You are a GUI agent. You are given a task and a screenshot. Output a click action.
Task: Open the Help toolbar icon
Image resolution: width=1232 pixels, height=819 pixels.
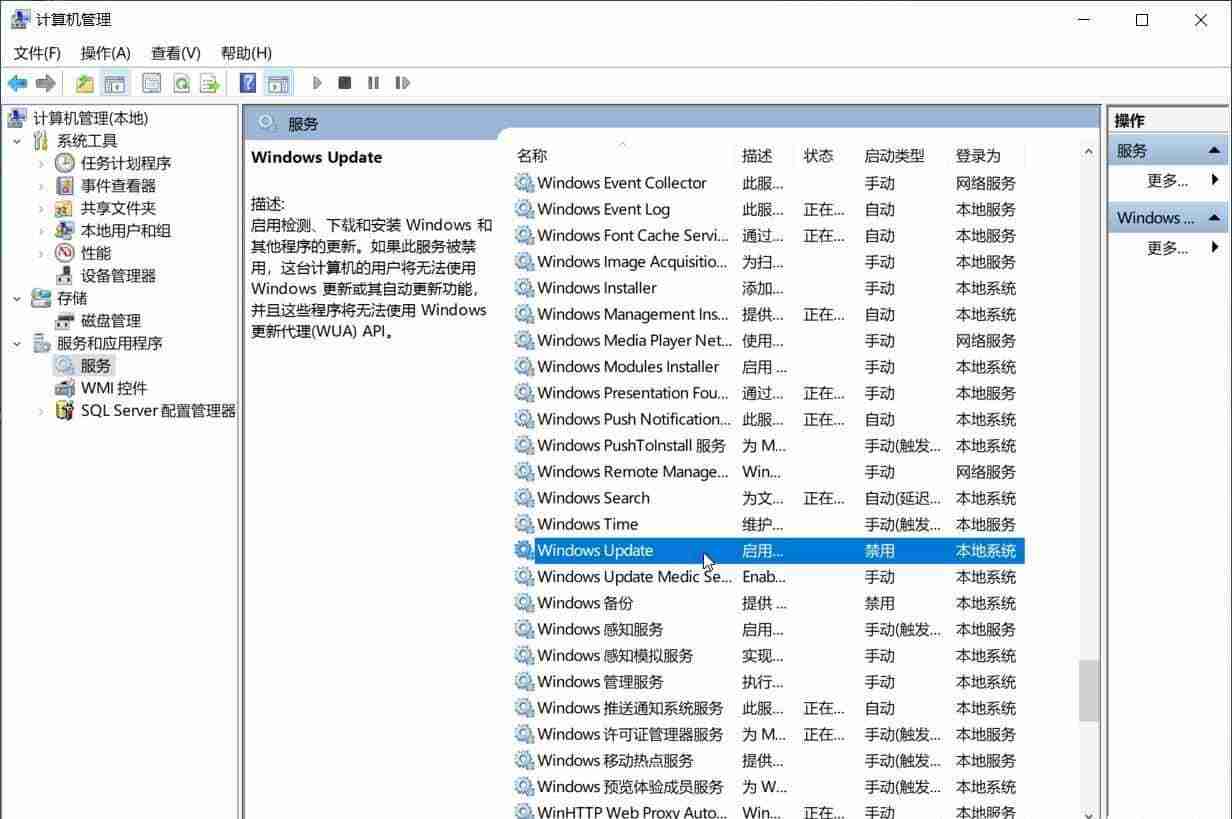[x=246, y=83]
